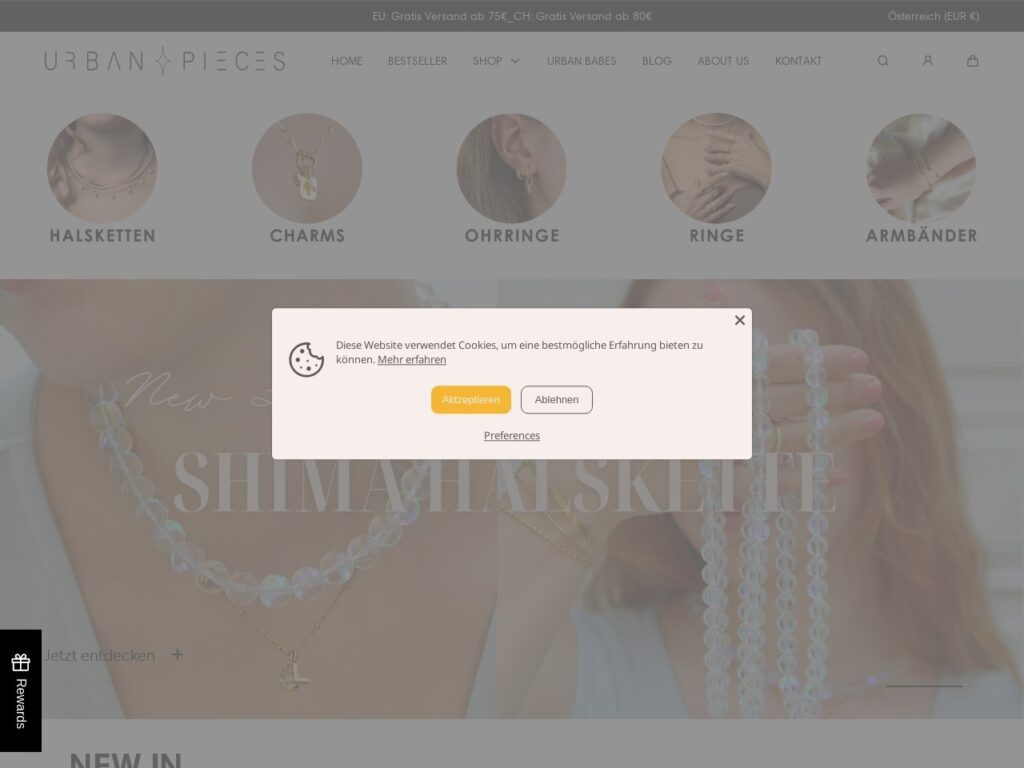Viewport: 1024px width, 768px height.
Task: Open cookie Preferences settings
Action: (511, 436)
